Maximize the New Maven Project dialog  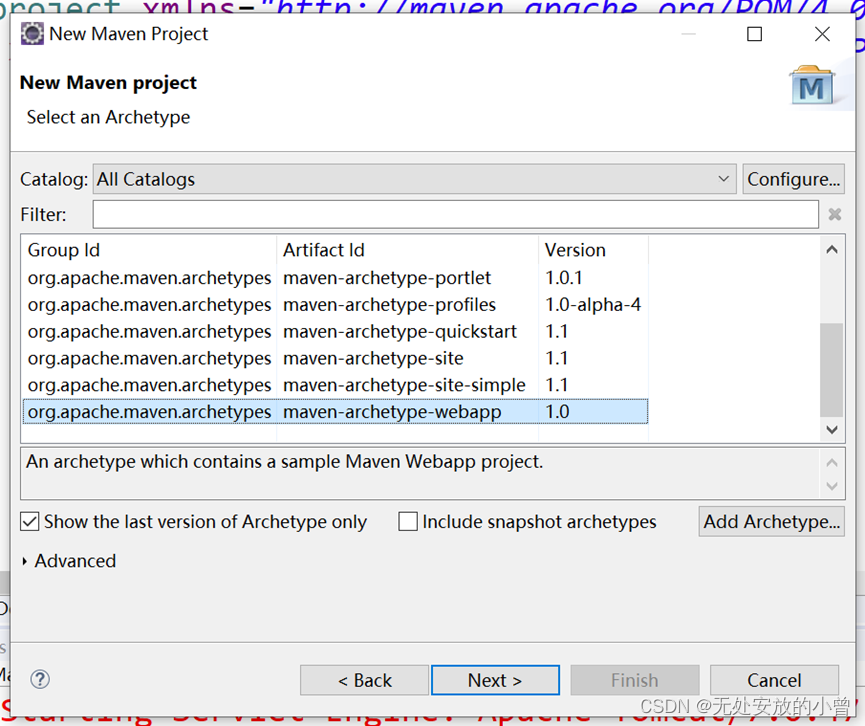pyautogui.click(x=754, y=34)
